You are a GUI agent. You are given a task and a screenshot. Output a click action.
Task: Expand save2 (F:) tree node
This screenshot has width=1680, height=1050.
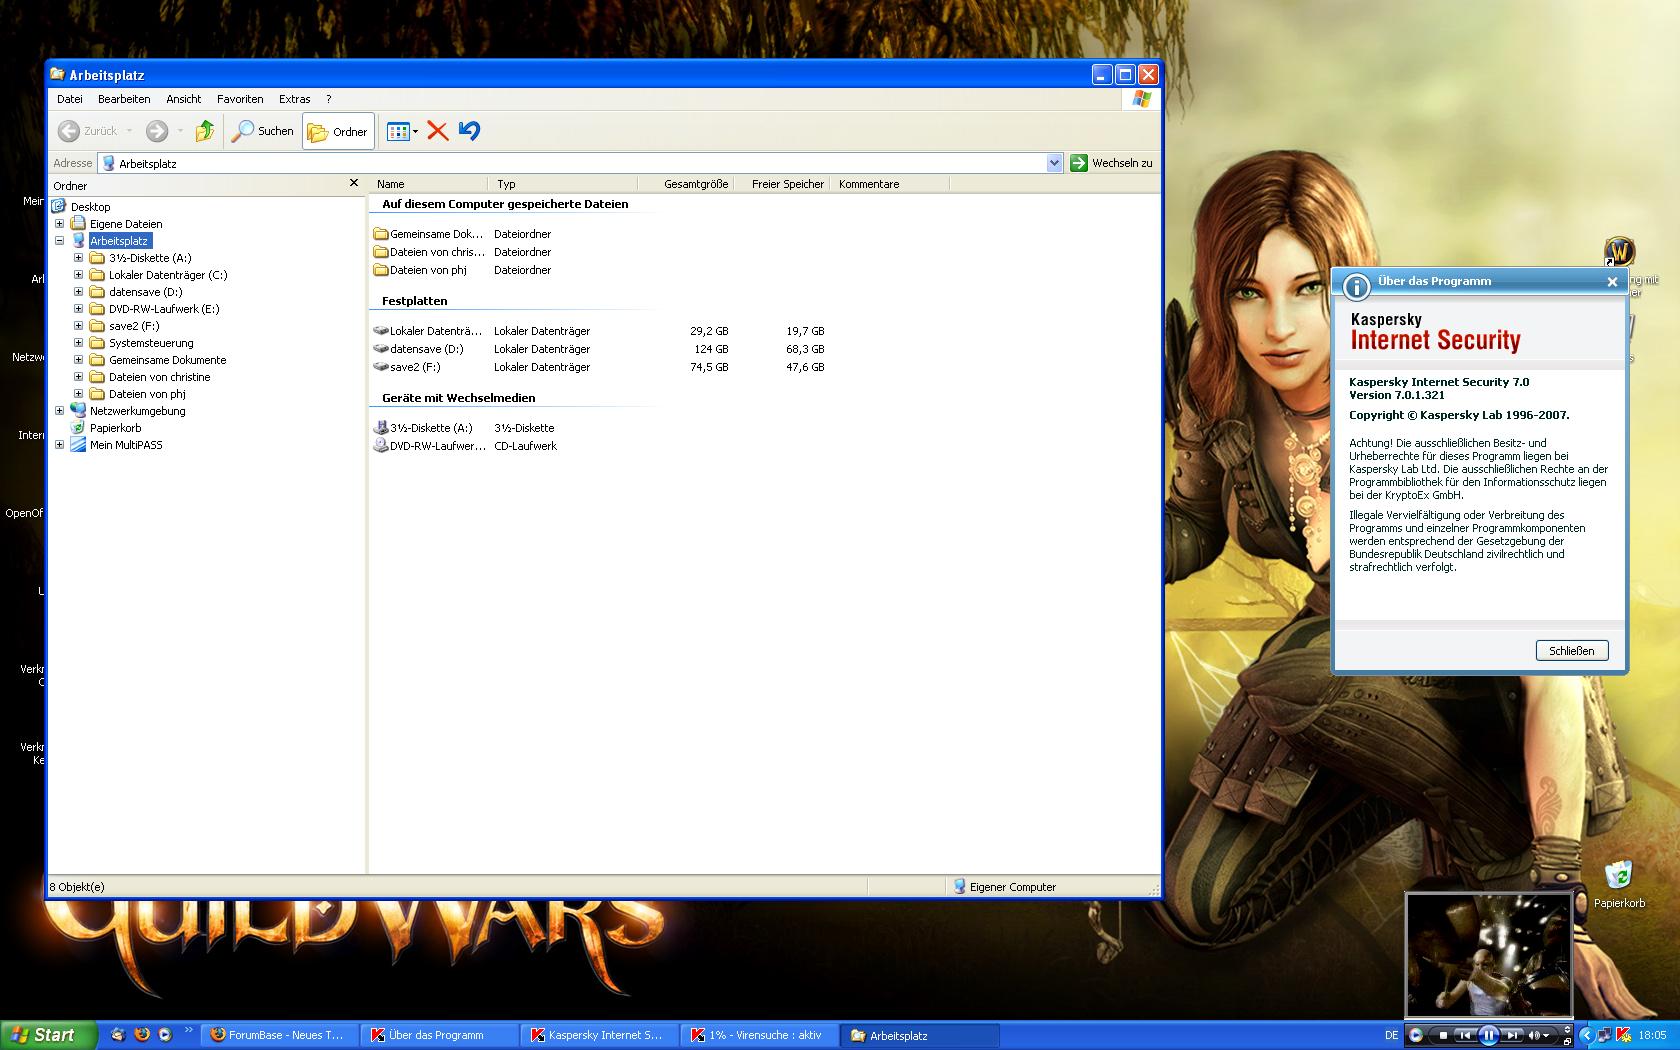coord(79,326)
